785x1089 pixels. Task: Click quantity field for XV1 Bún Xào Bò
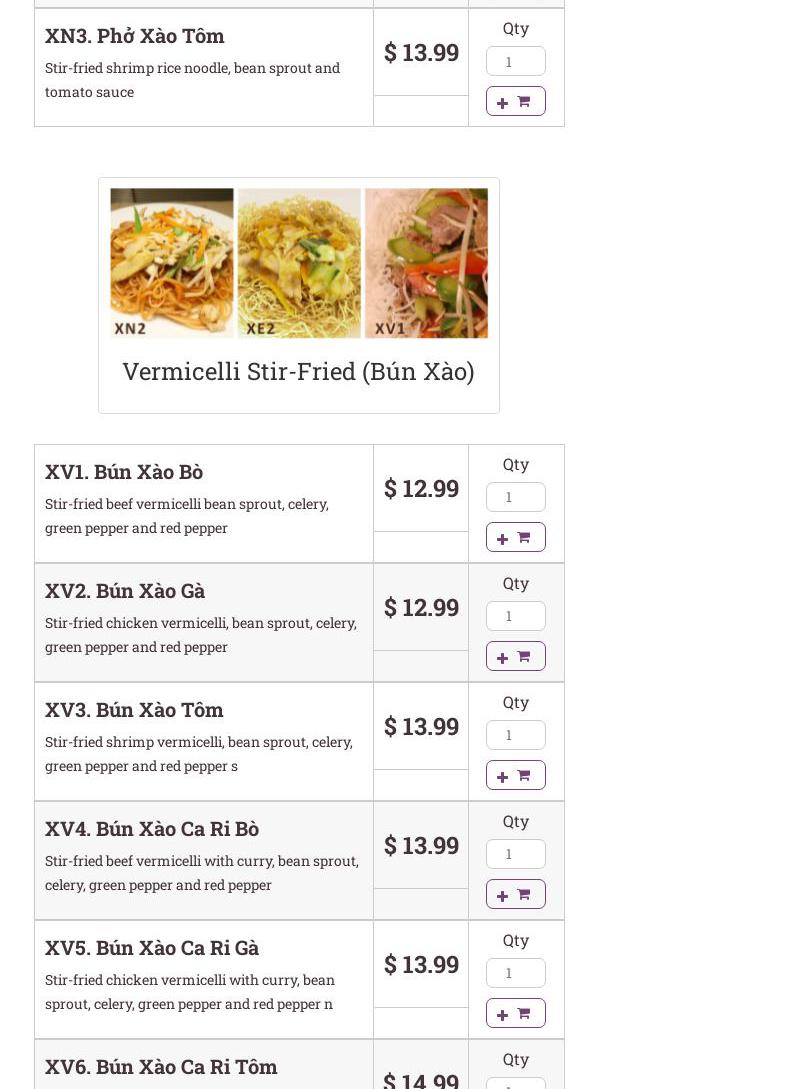click(x=515, y=497)
